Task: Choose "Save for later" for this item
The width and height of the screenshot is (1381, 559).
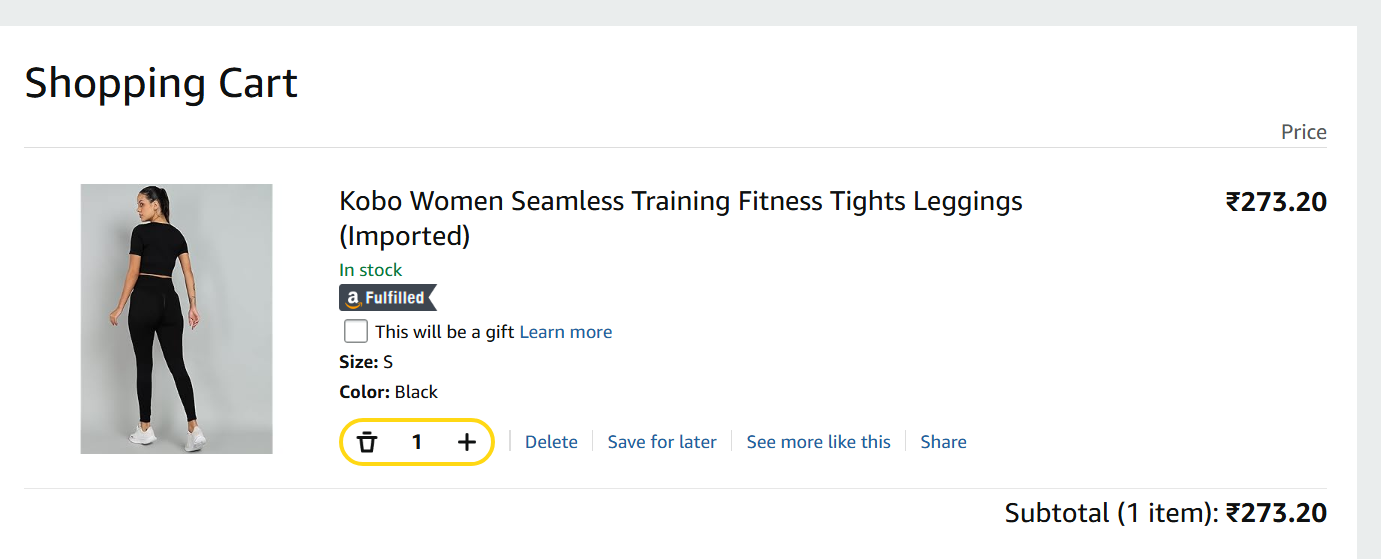Action: point(662,442)
